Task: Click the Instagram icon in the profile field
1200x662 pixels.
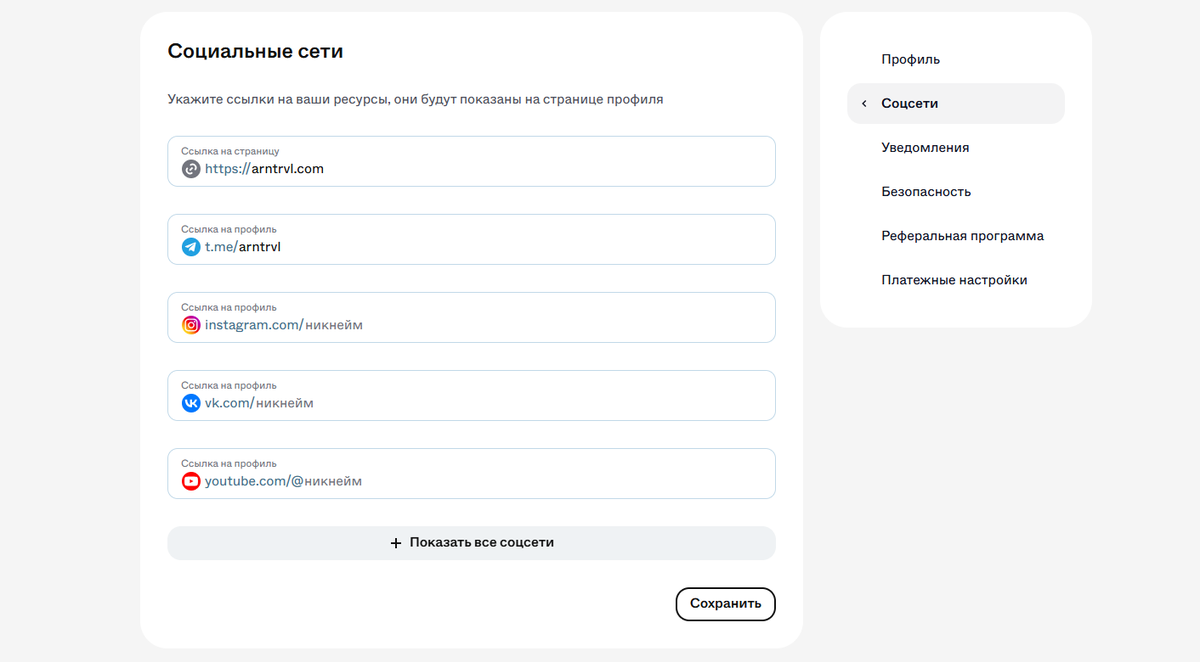Action: 191,325
